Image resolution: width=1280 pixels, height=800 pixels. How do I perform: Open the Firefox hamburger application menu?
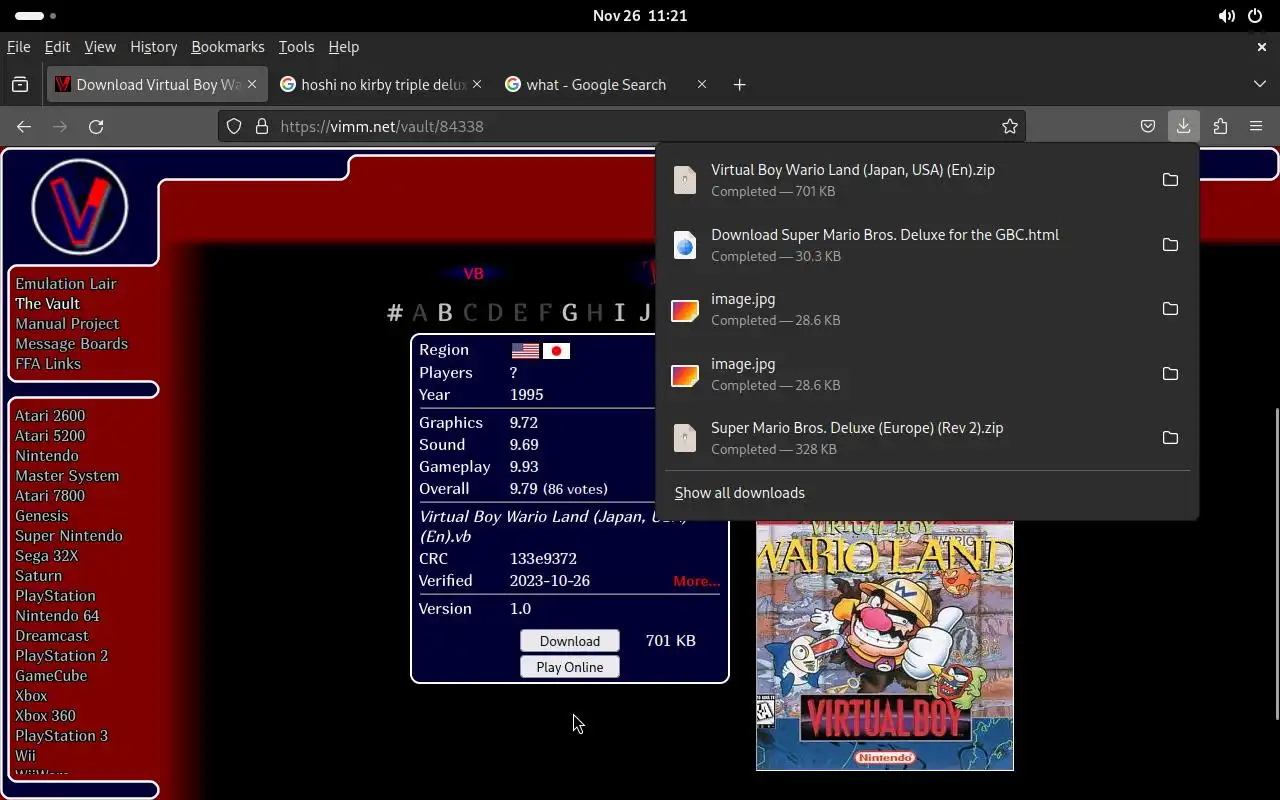pyautogui.click(x=1256, y=126)
